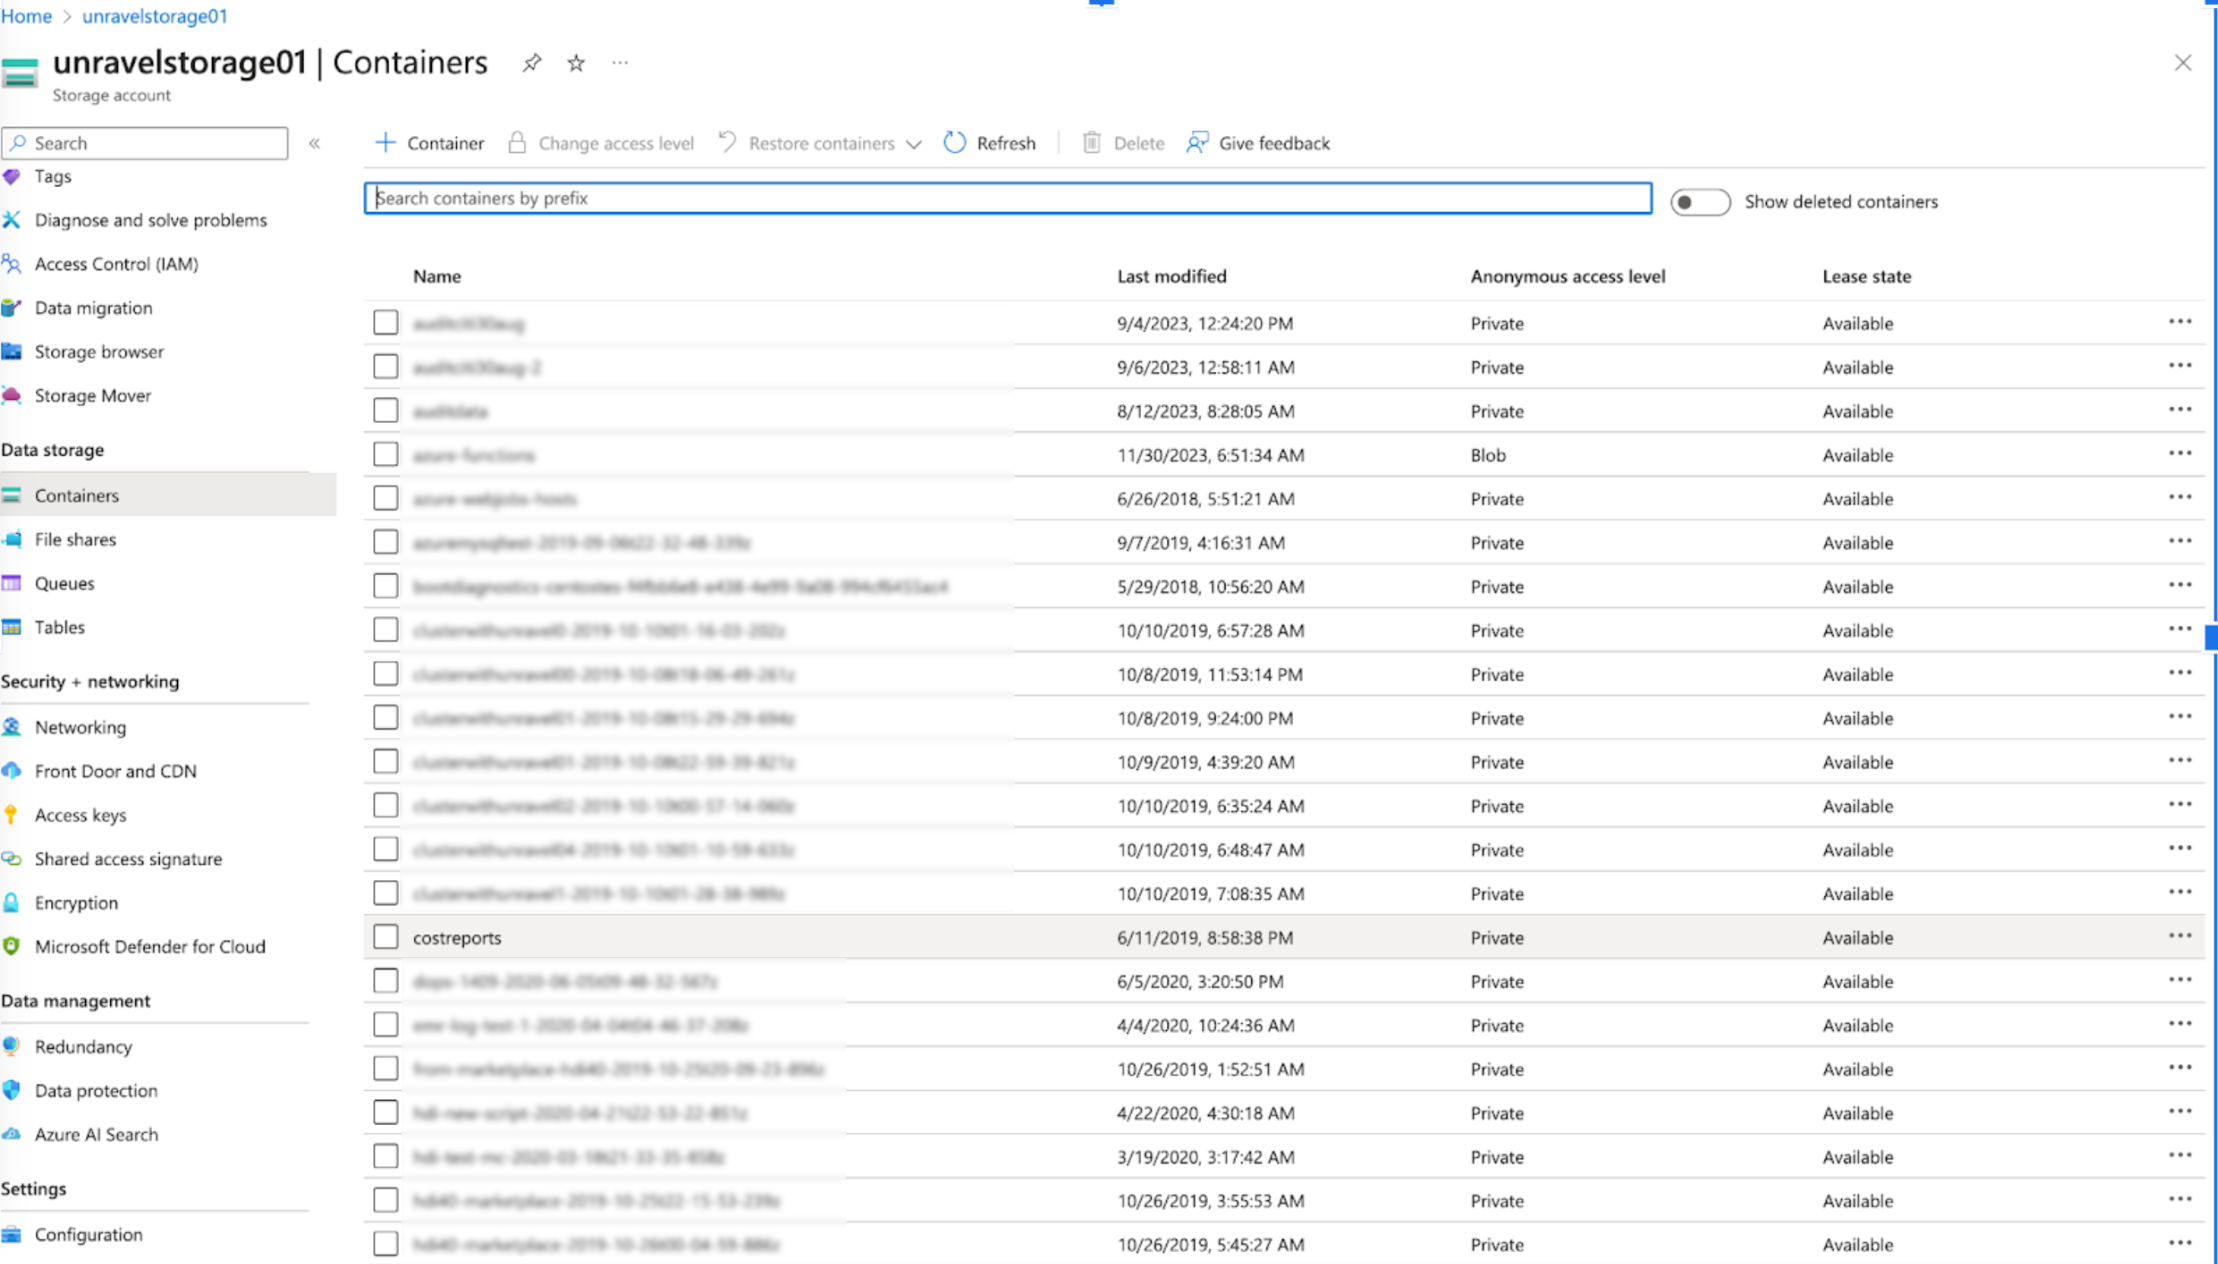Open Diagnose and solve problems

tap(151, 220)
